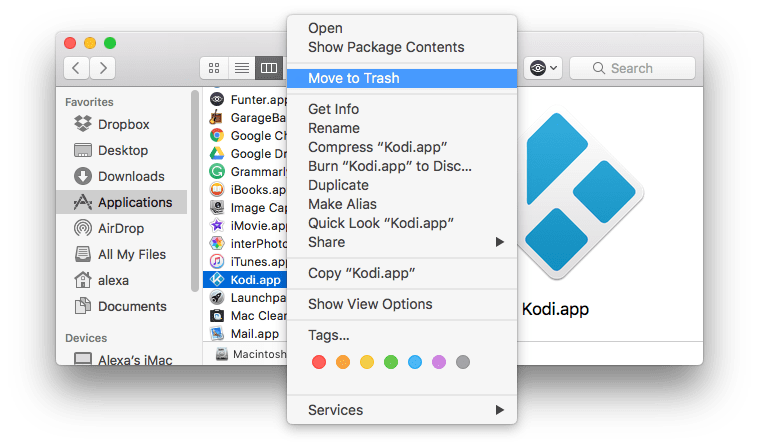Click the Macintosh HD disk icon in path bar
Screen dimensions: 759x445
222,354
